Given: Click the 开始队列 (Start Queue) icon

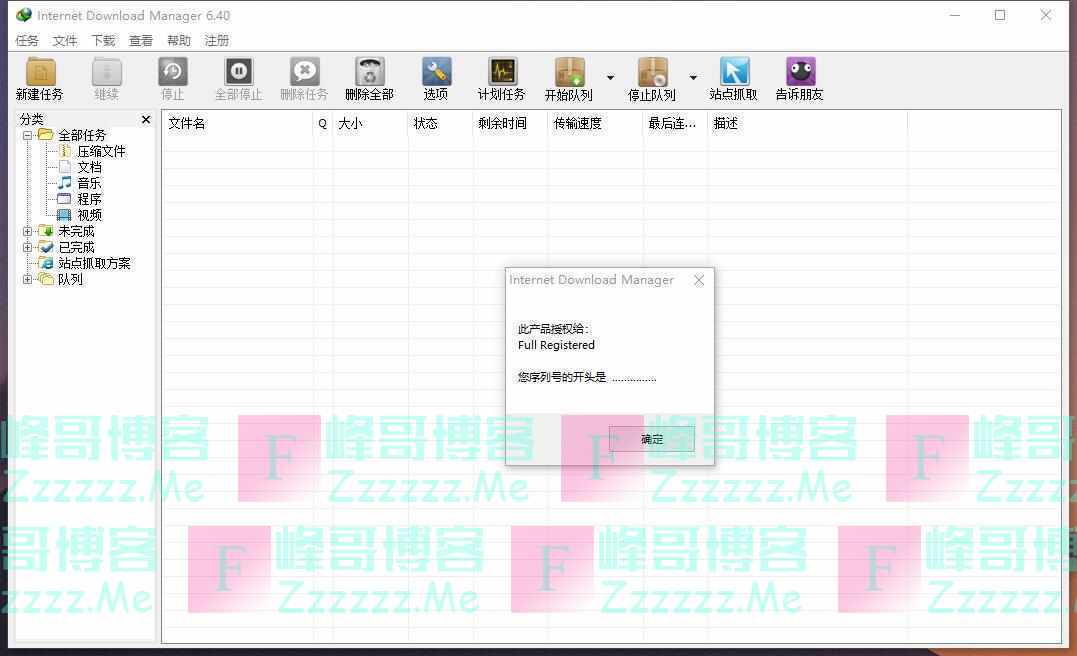Looking at the screenshot, I should (x=569, y=73).
